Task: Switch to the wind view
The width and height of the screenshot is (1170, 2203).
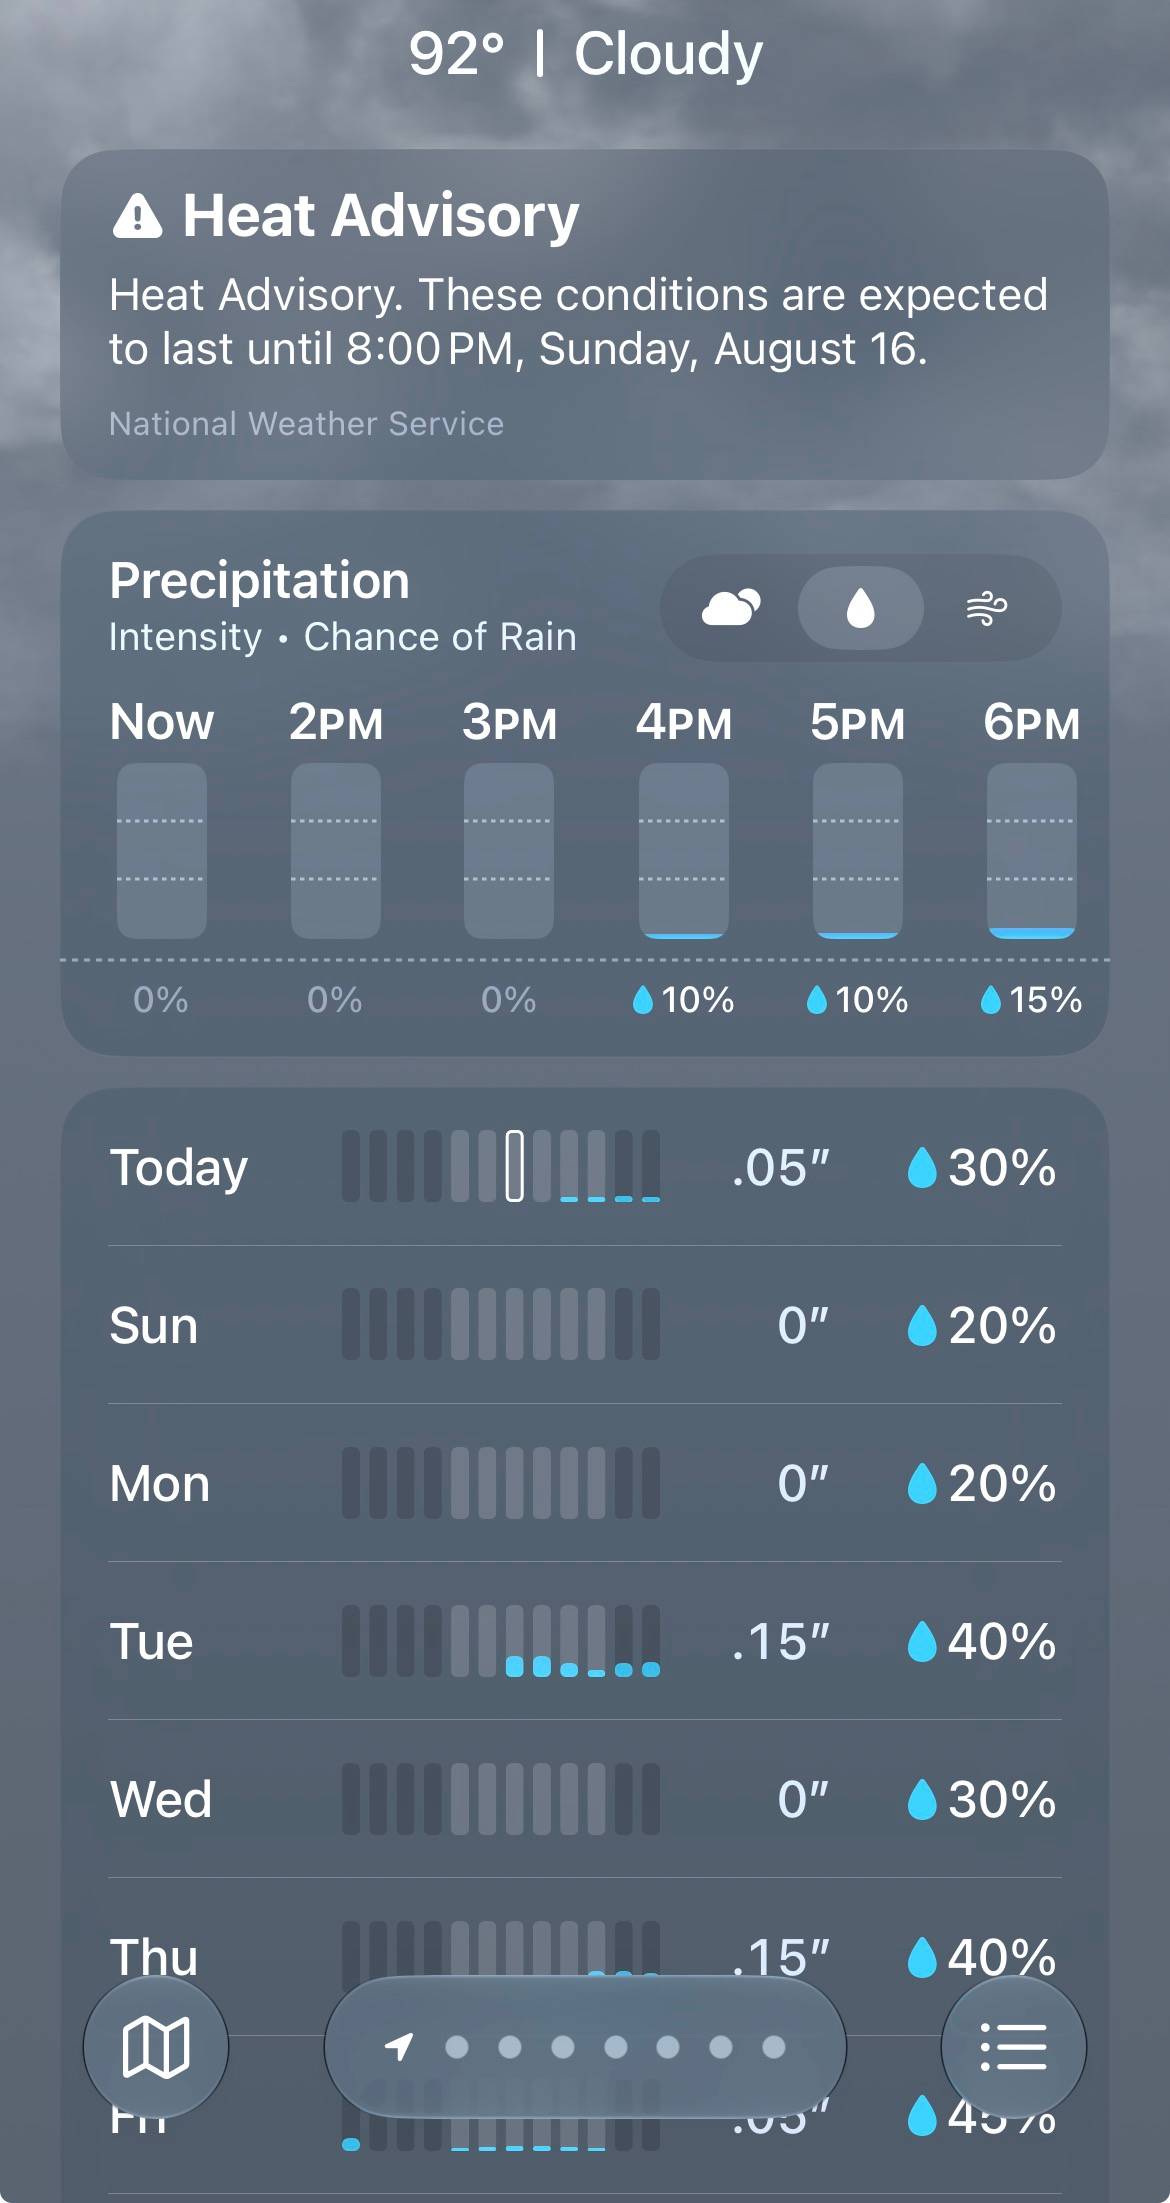Action: click(x=986, y=607)
